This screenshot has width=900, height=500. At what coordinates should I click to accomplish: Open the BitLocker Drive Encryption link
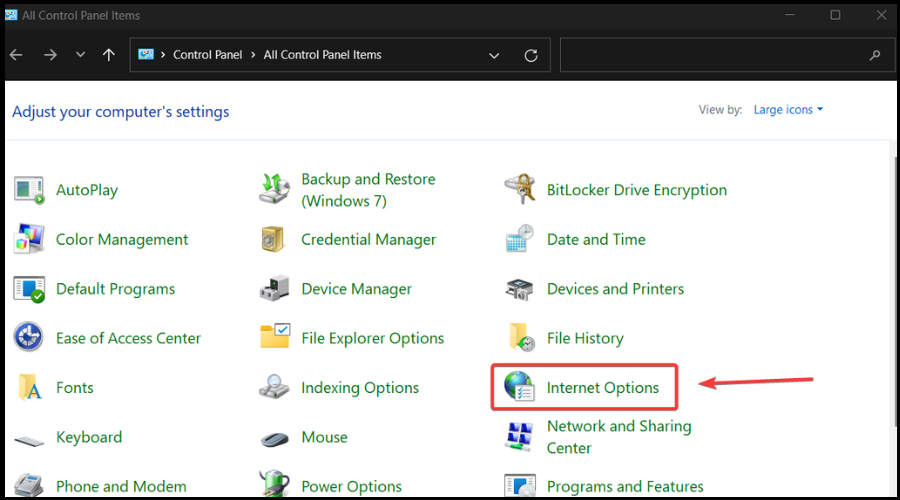[637, 190]
